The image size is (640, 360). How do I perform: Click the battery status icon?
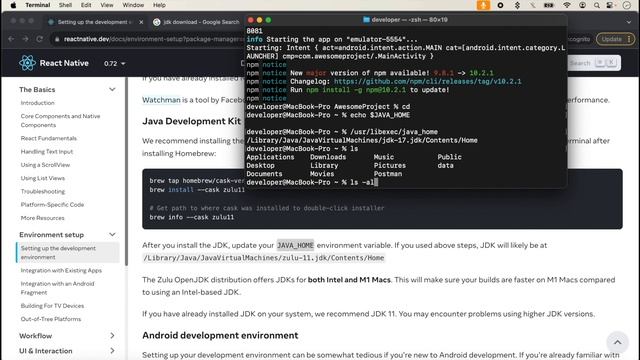tap(549, 5)
